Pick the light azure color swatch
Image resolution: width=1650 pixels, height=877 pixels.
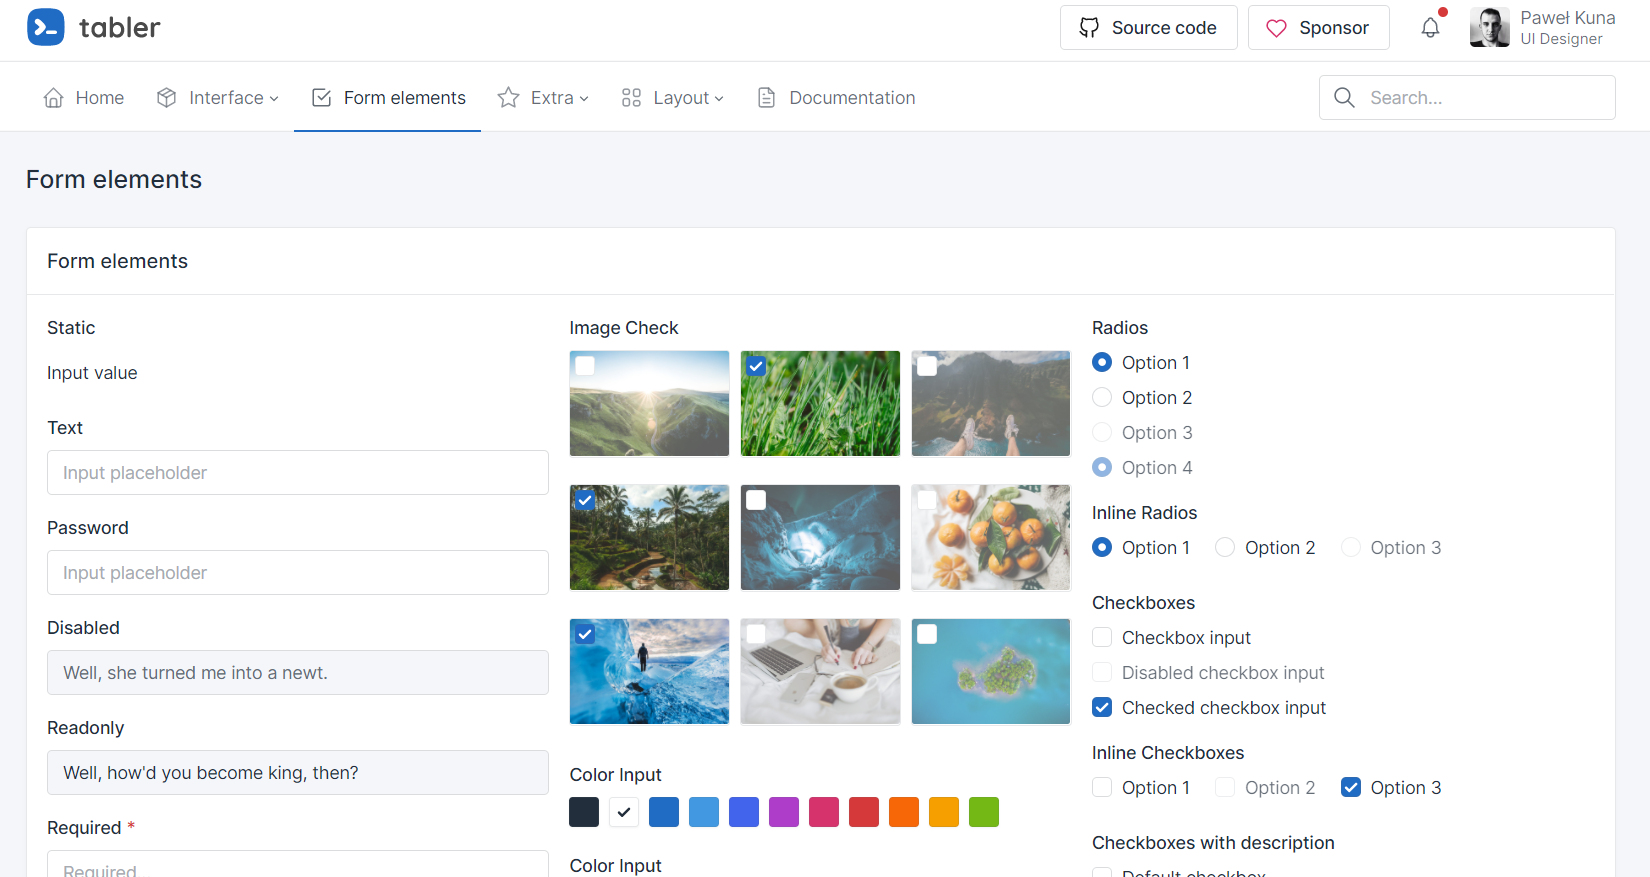(x=704, y=812)
